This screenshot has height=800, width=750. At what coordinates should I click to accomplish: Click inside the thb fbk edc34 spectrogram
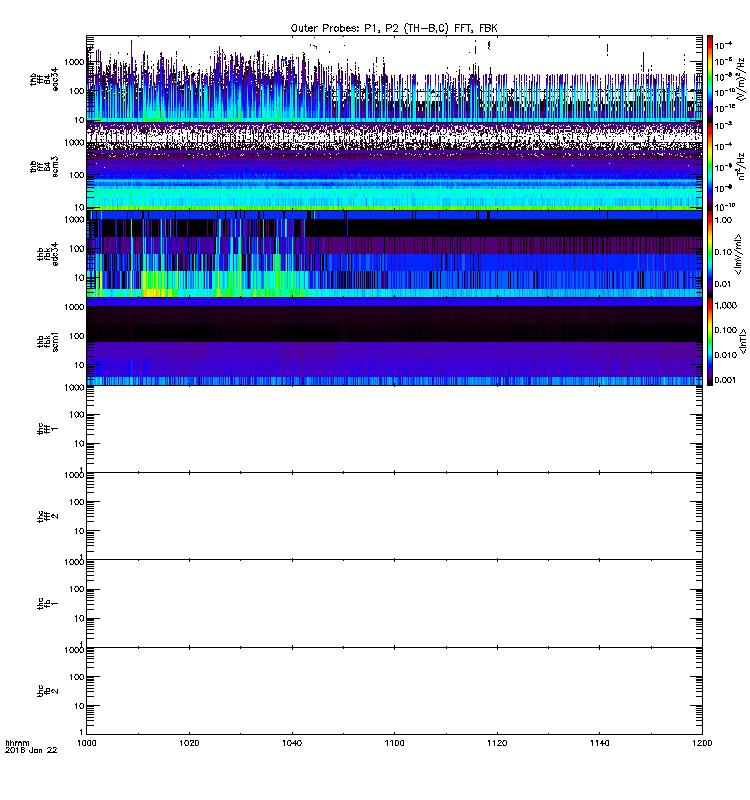click(394, 254)
